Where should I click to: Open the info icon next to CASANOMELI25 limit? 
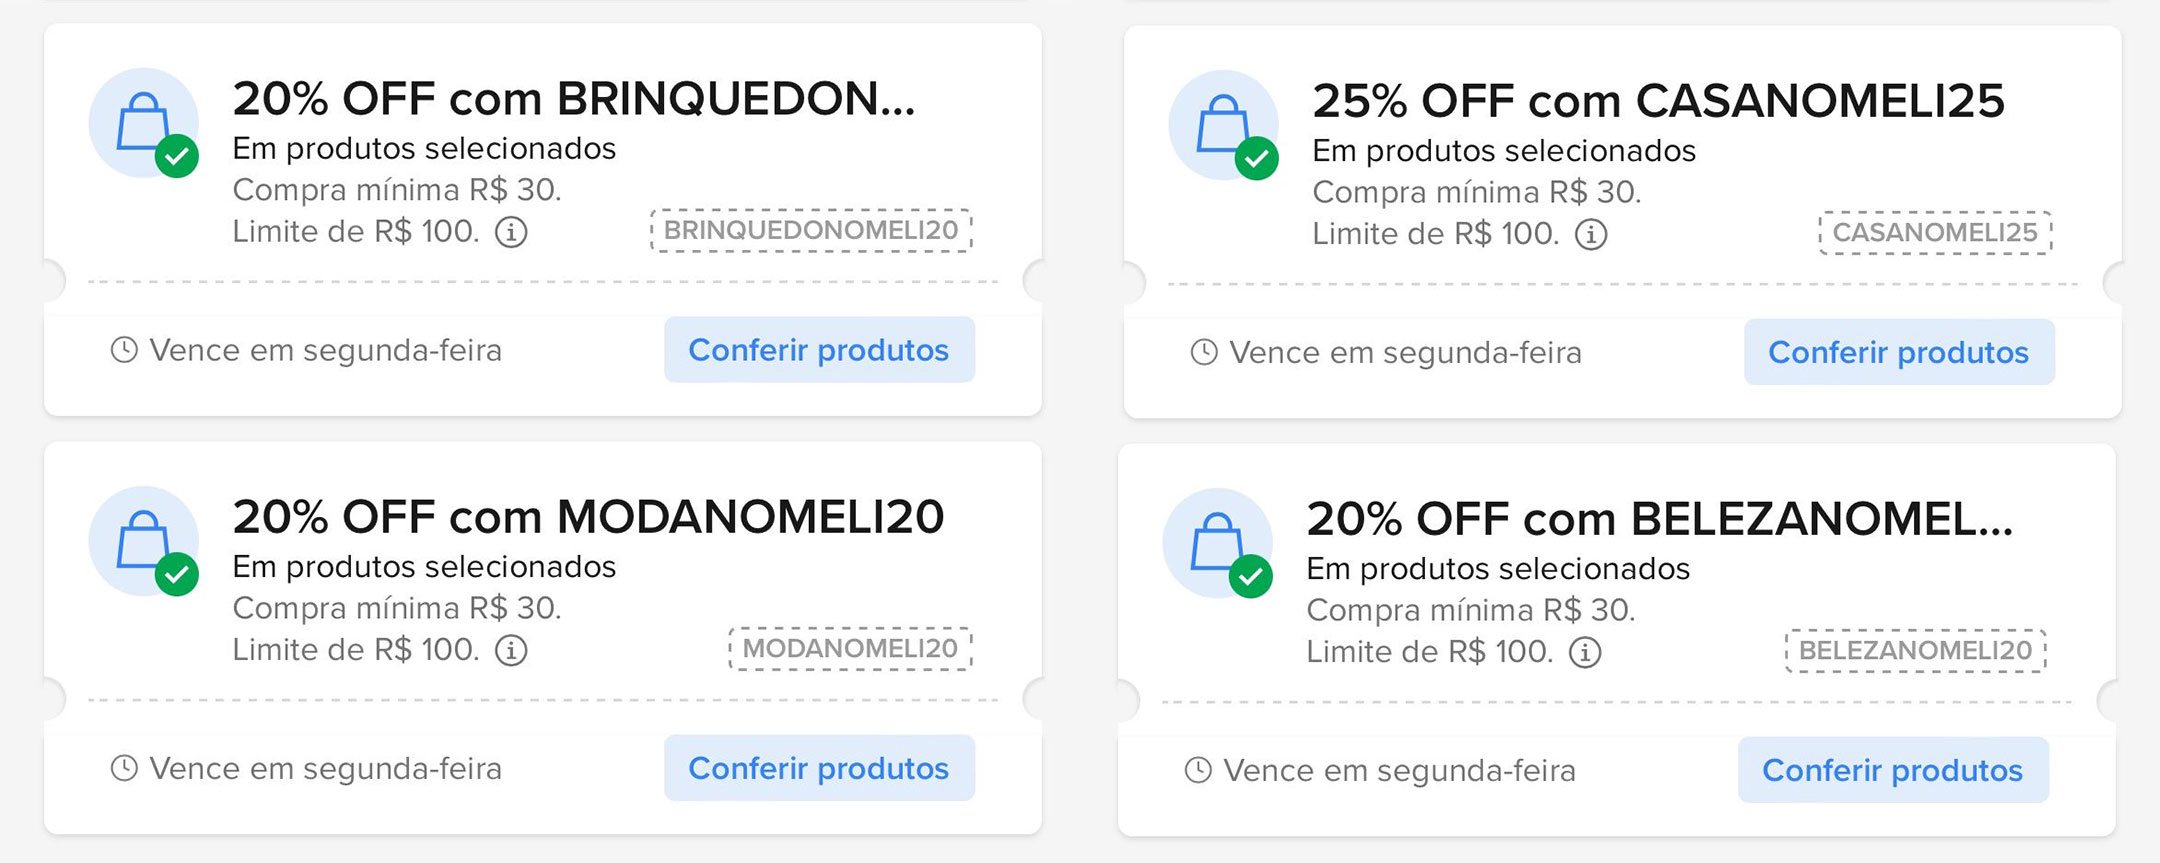point(1592,234)
